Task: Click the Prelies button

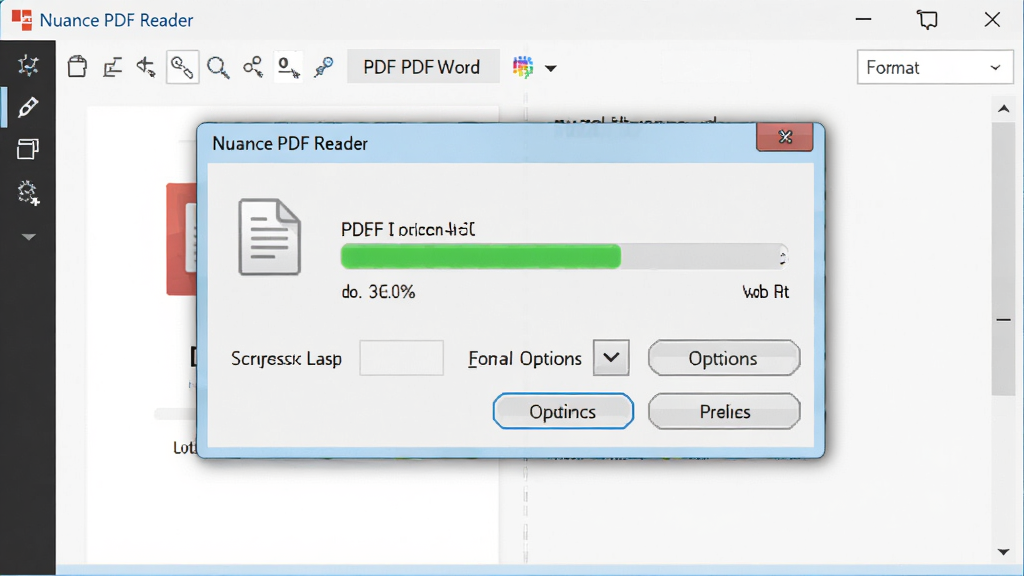Action: point(724,411)
